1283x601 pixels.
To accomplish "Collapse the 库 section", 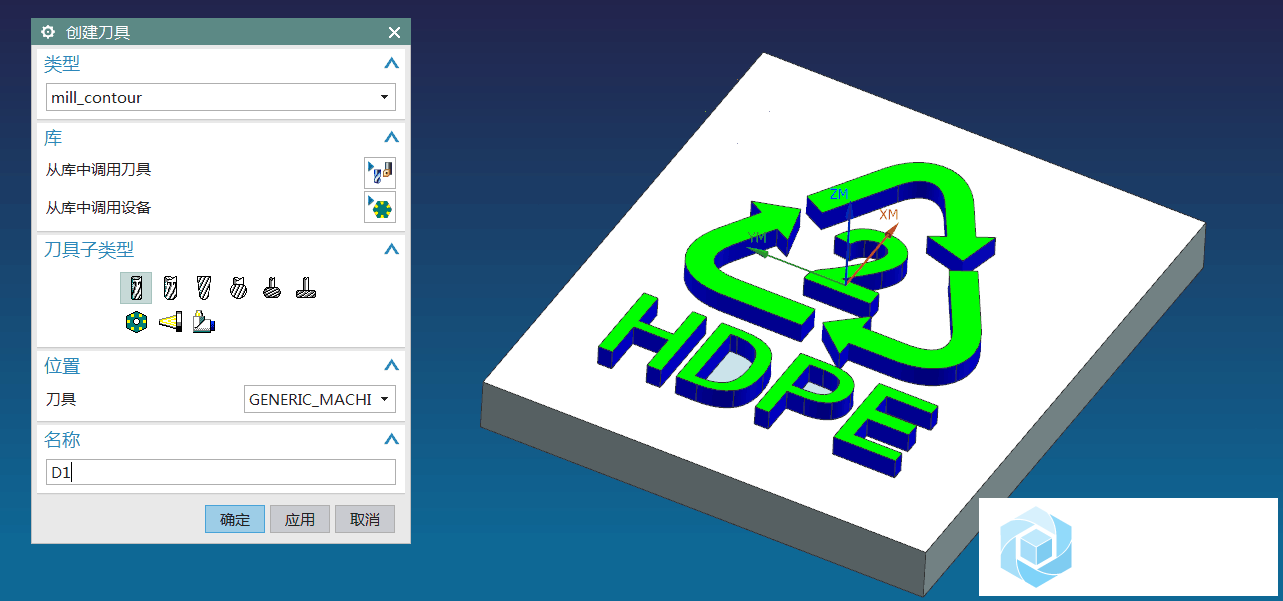I will coord(391,138).
